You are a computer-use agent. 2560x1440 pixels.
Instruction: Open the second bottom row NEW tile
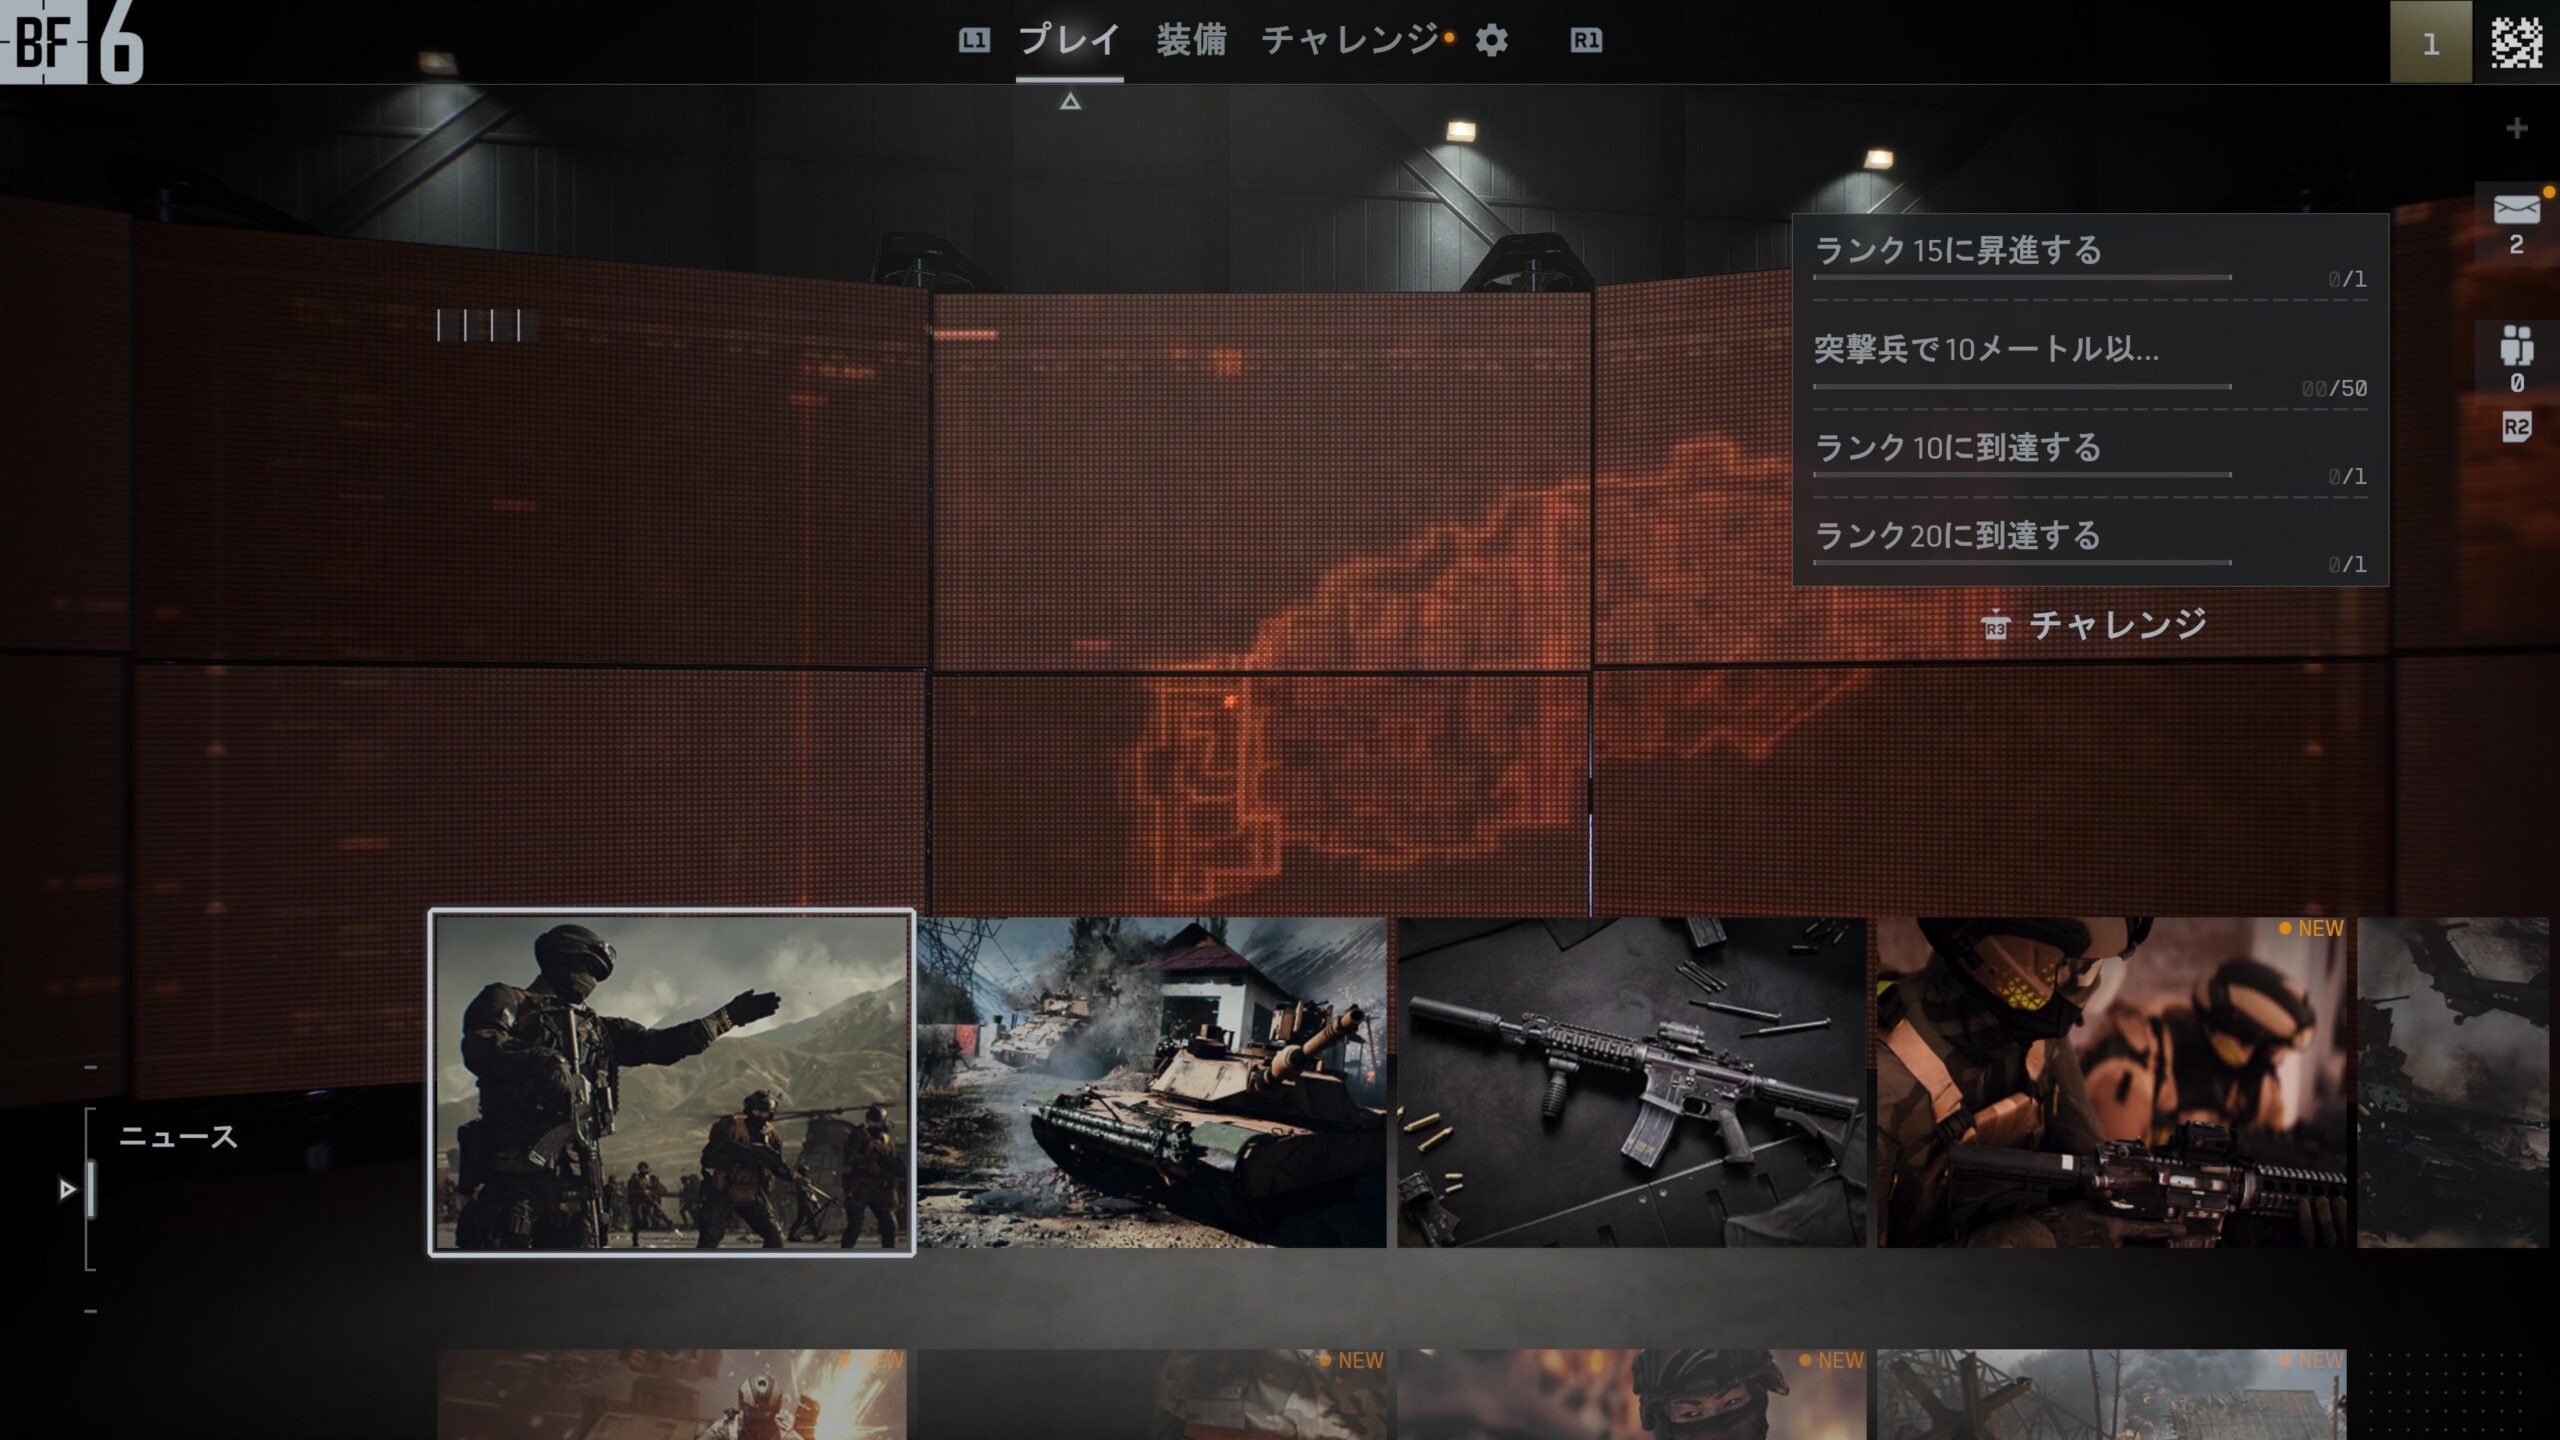pyautogui.click(x=1152, y=1395)
